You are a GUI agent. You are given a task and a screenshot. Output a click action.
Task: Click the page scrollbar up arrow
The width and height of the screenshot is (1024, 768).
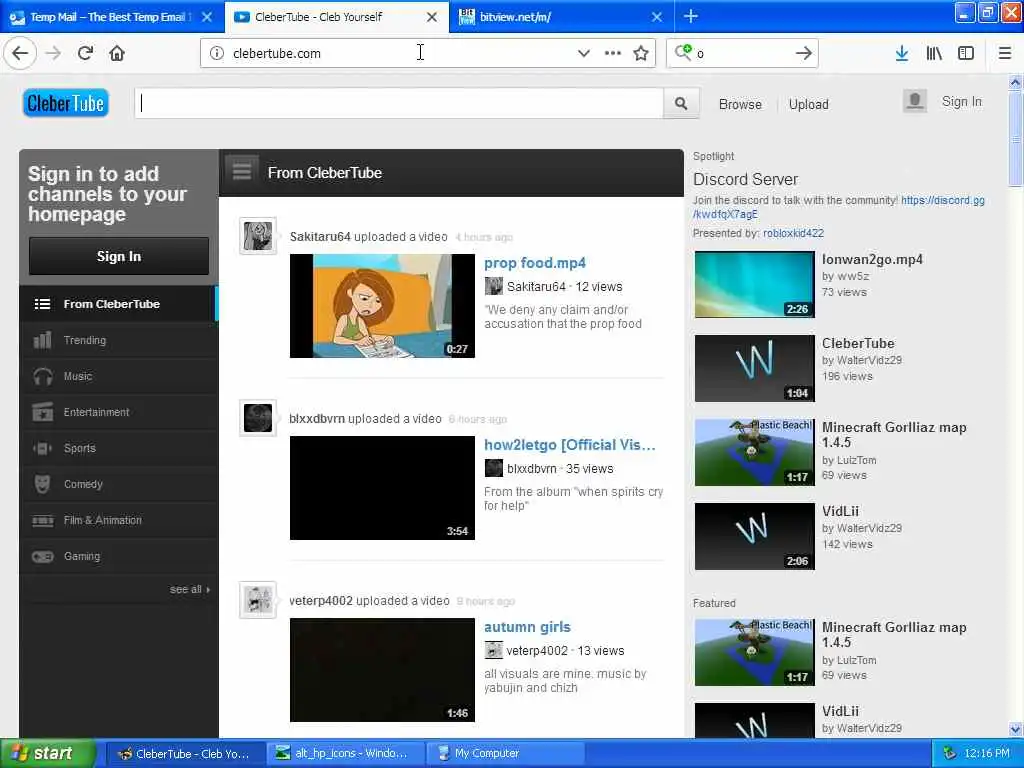1016,82
